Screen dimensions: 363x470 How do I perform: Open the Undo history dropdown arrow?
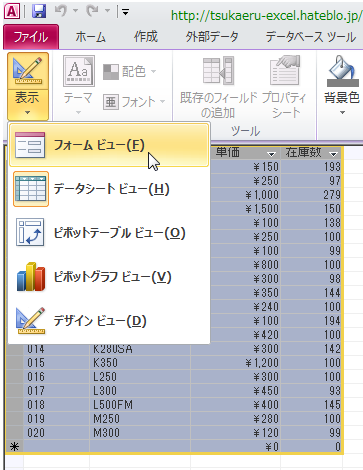pos(75,11)
